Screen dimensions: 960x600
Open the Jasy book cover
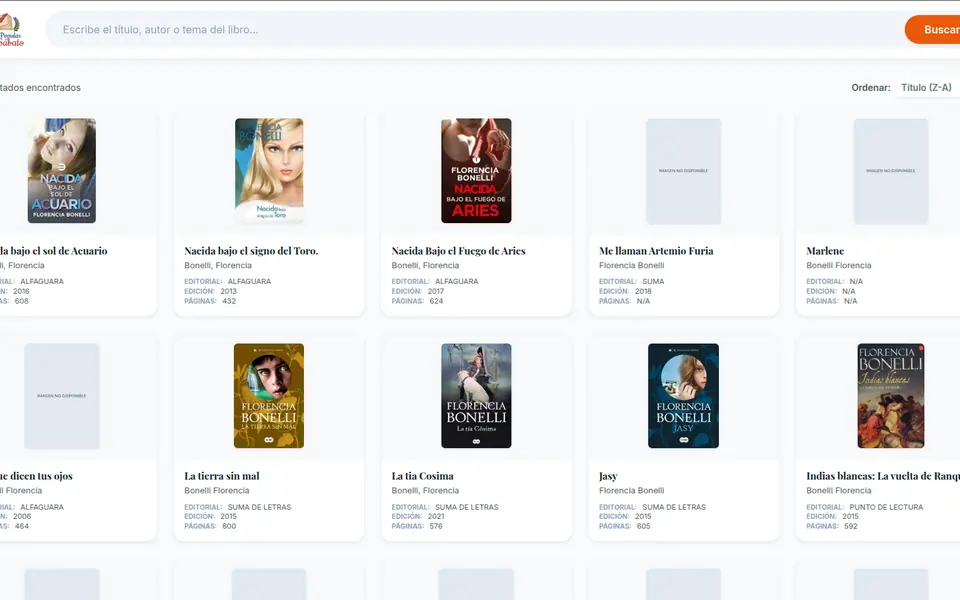683,396
